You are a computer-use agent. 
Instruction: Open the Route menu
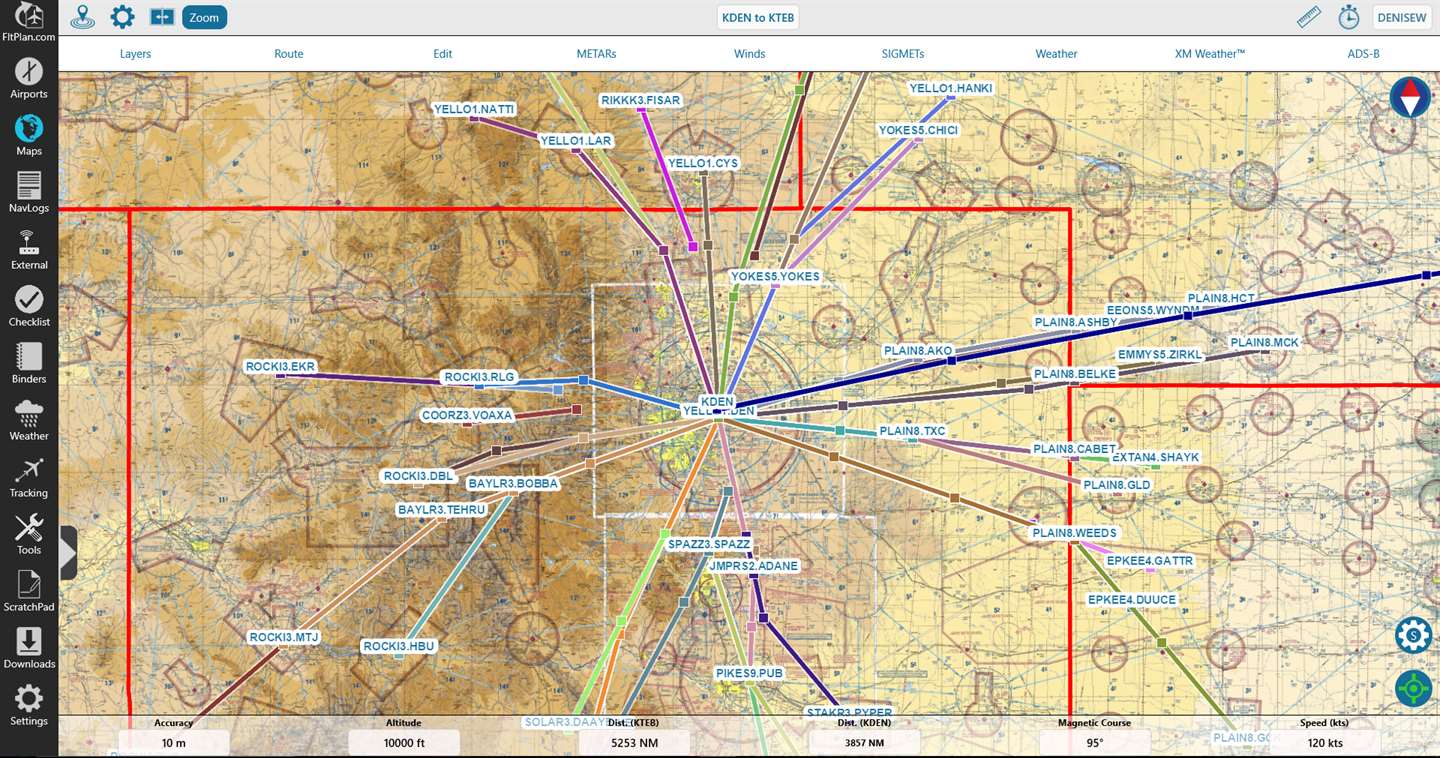click(289, 54)
